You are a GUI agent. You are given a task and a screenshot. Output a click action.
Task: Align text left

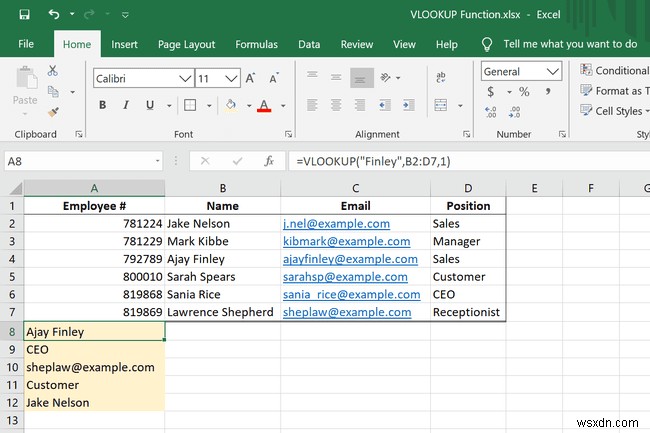[312, 105]
